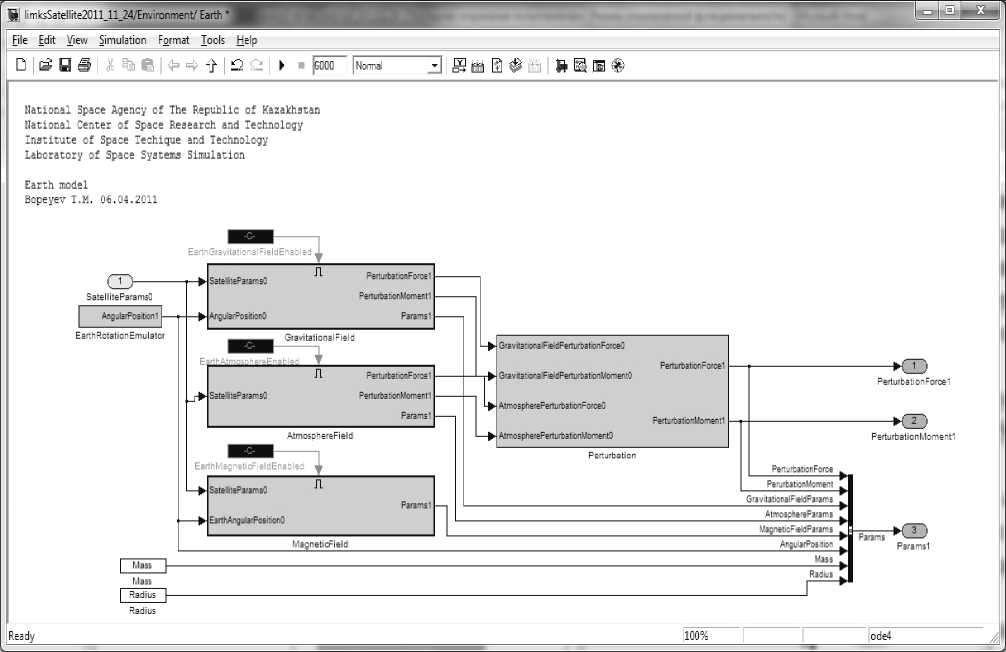The width and height of the screenshot is (1006, 652).
Task: Click the fourth icon right of the Normal dropdown
Action: point(516,65)
